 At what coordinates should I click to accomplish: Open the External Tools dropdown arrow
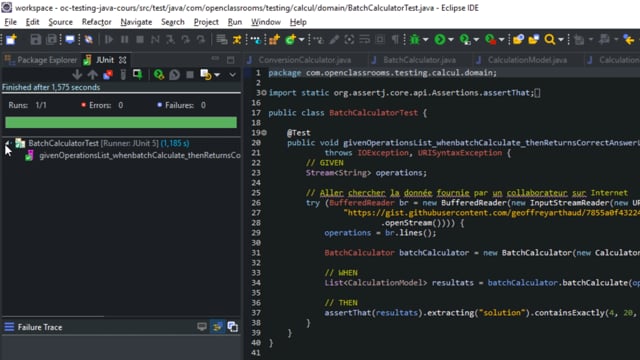coord(501,40)
